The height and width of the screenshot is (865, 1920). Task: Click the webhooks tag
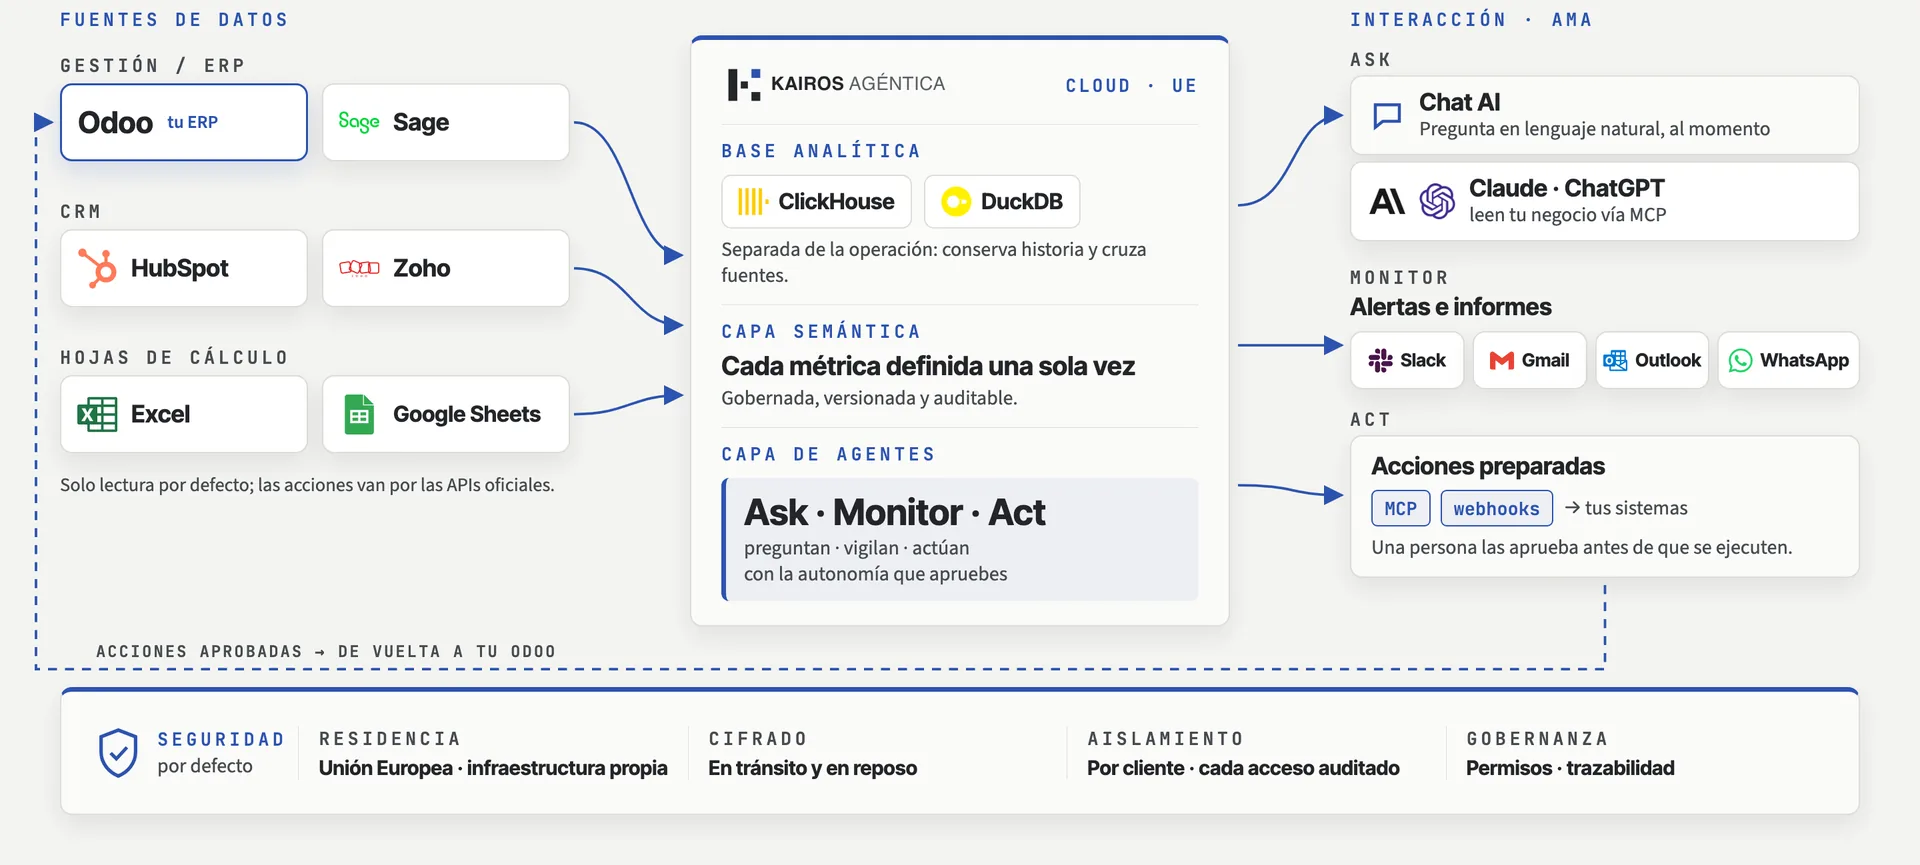click(x=1497, y=508)
